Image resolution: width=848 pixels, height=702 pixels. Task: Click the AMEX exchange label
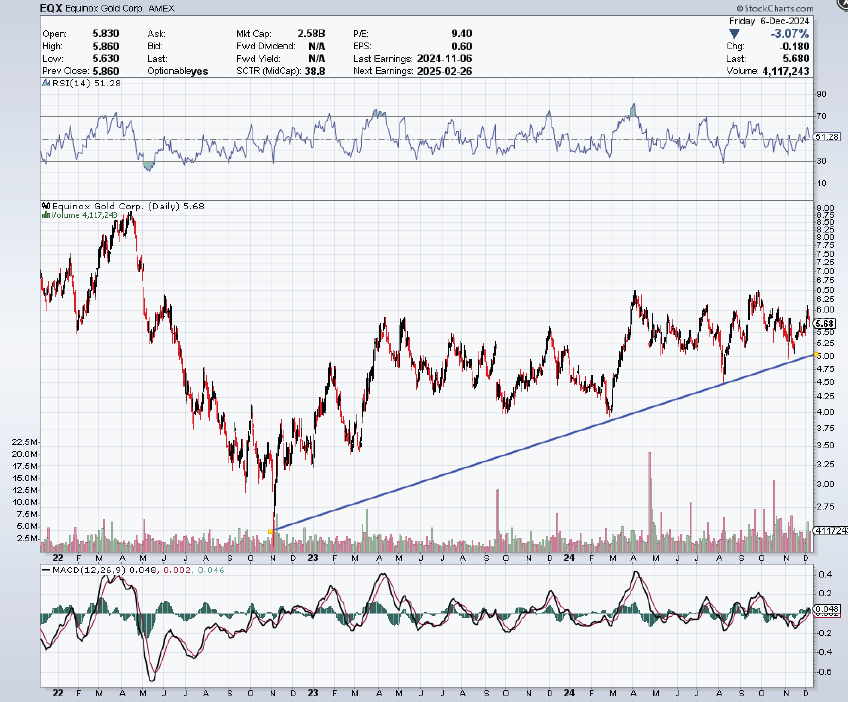[x=161, y=8]
